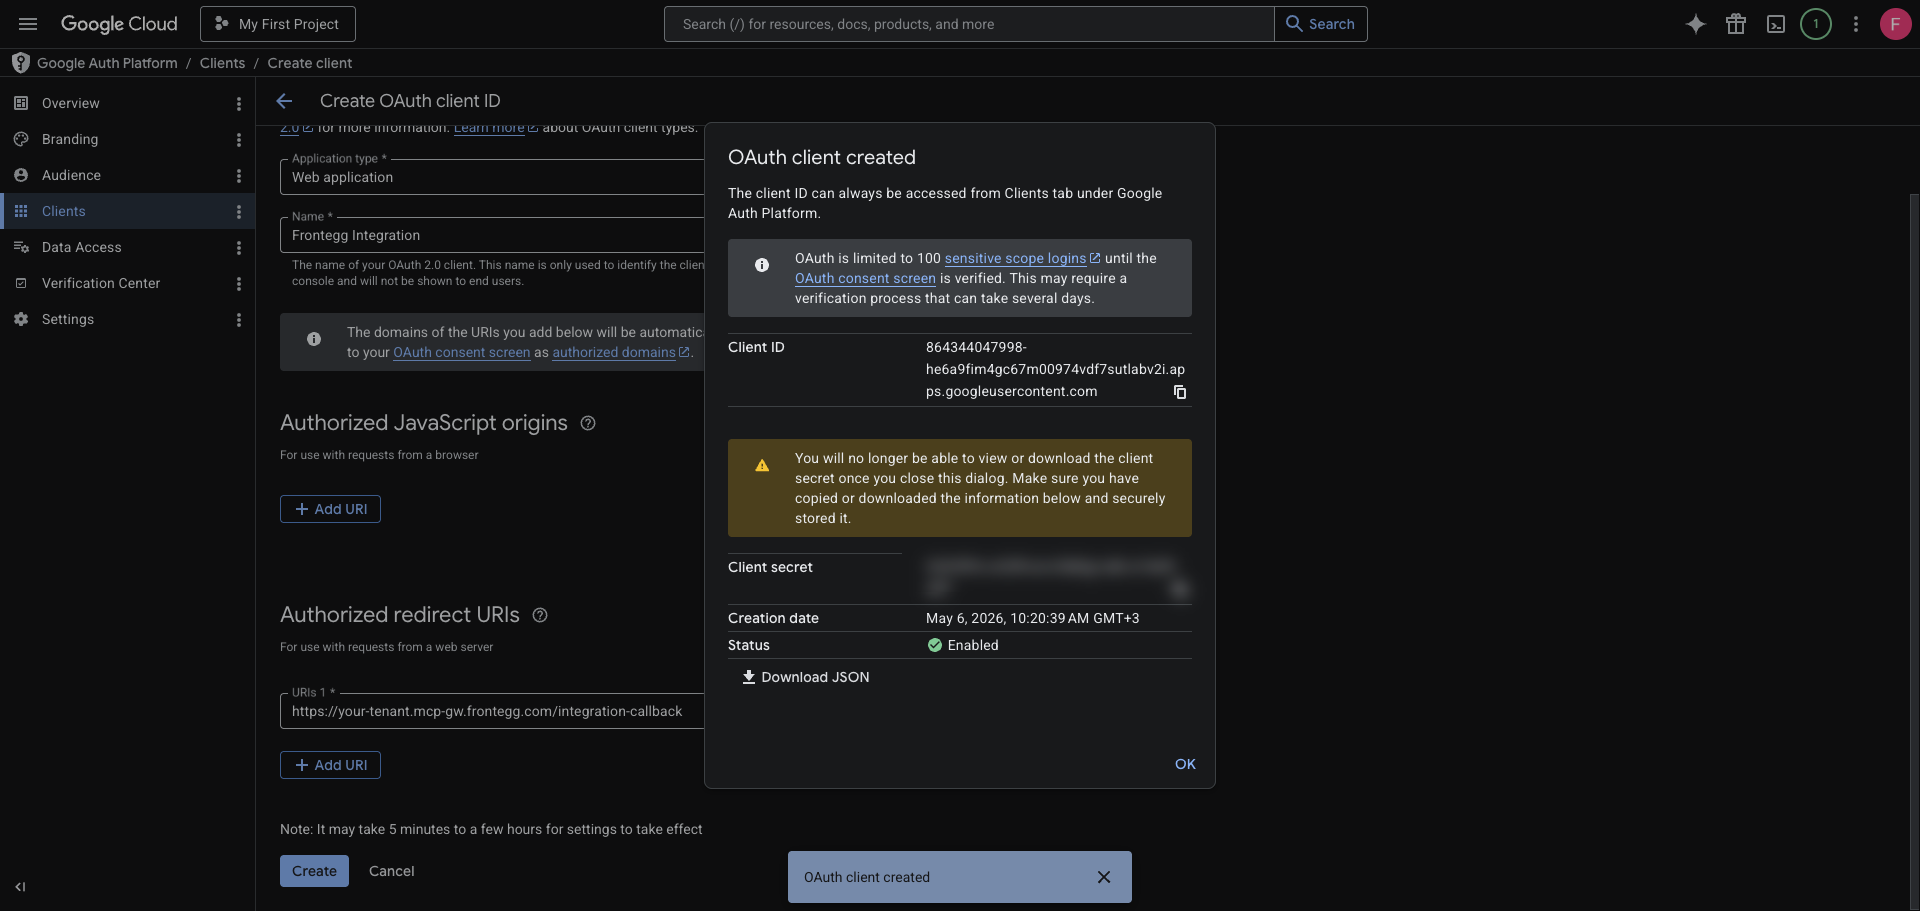
Task: Collapse the left sidebar panel
Action: pos(20,887)
